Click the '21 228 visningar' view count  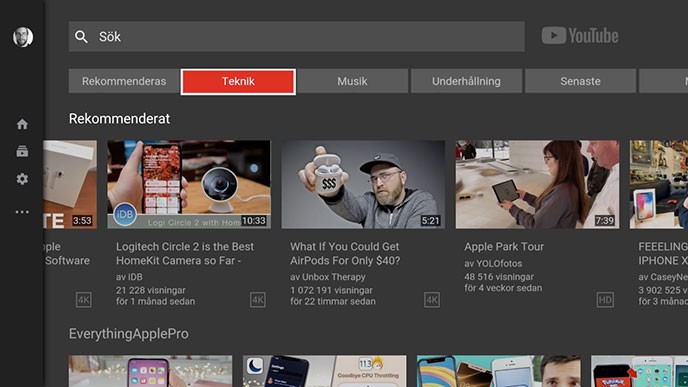coord(150,290)
